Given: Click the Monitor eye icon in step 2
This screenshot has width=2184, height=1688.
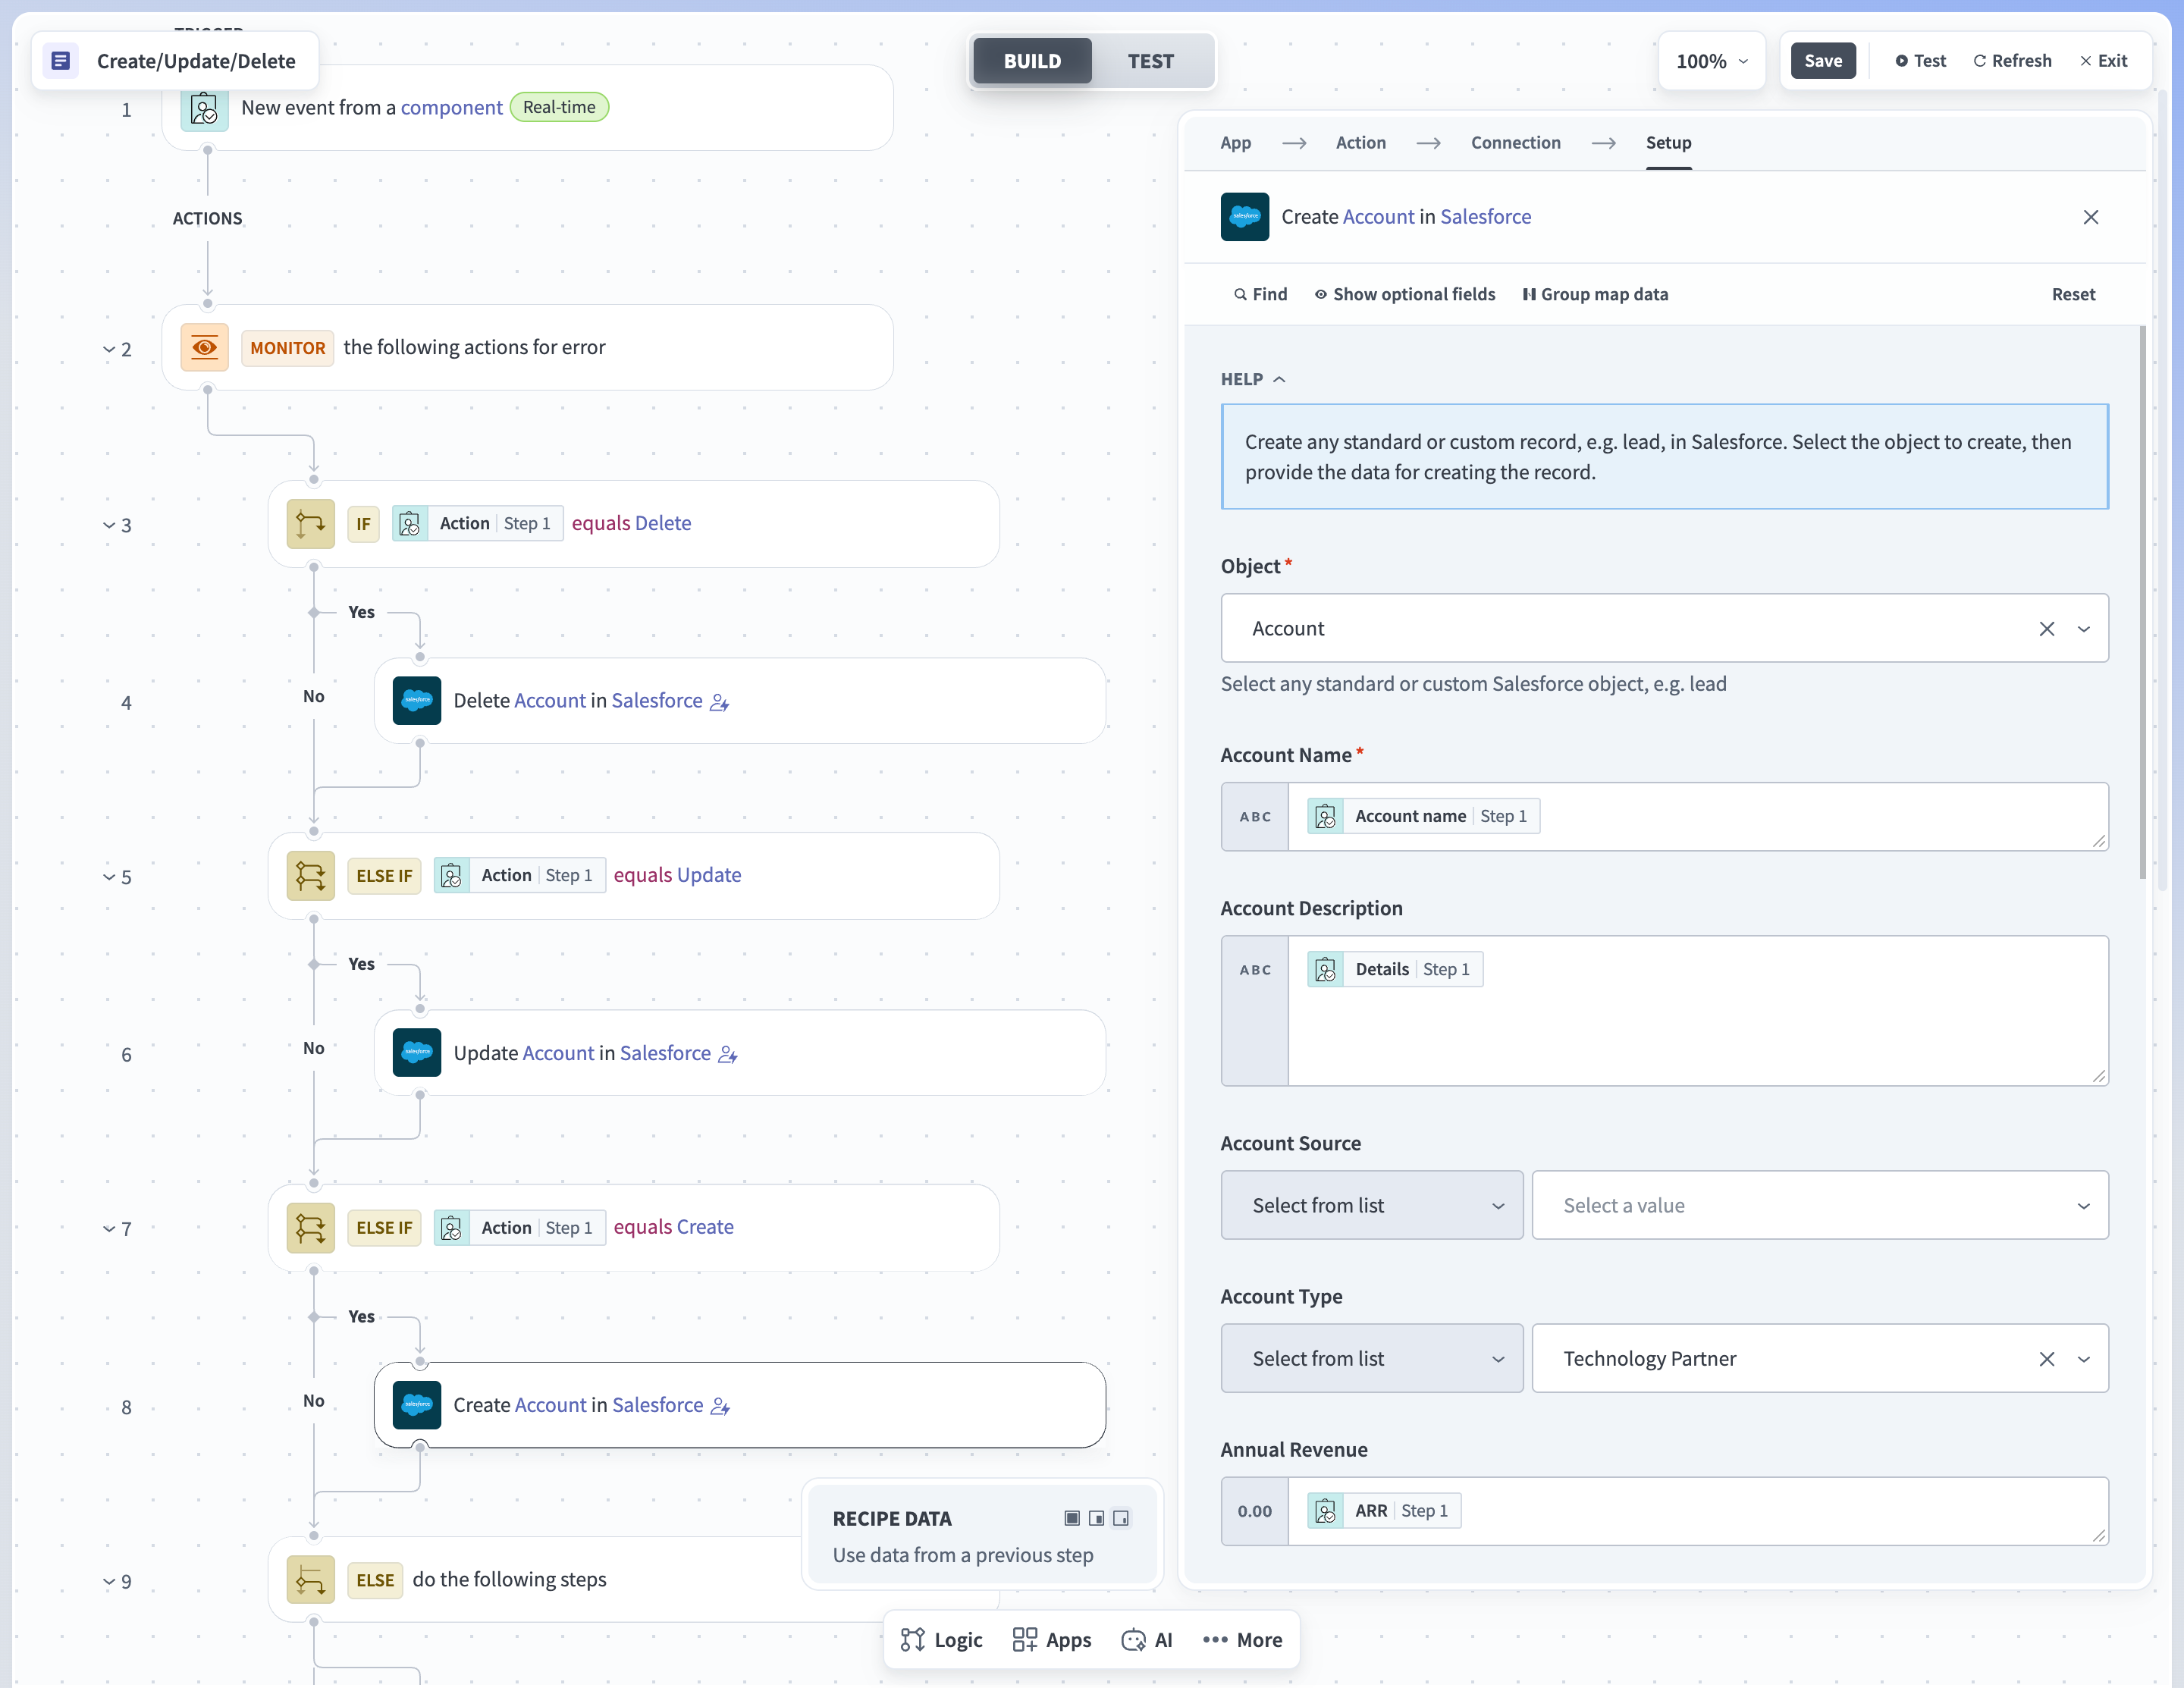Looking at the screenshot, I should coord(205,347).
